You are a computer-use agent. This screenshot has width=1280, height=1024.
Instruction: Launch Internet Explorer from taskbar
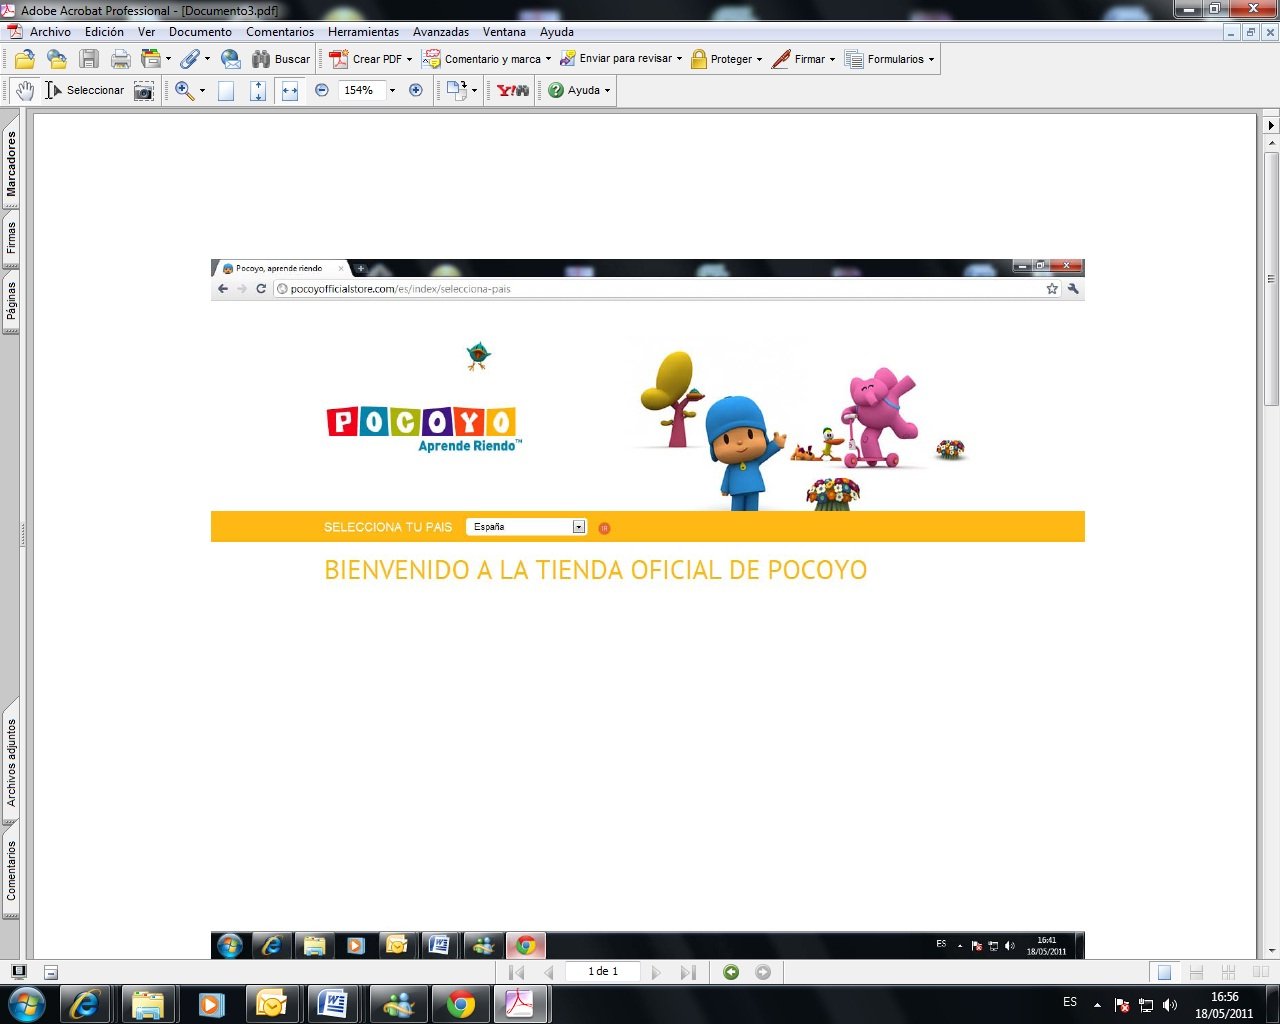(85, 1003)
